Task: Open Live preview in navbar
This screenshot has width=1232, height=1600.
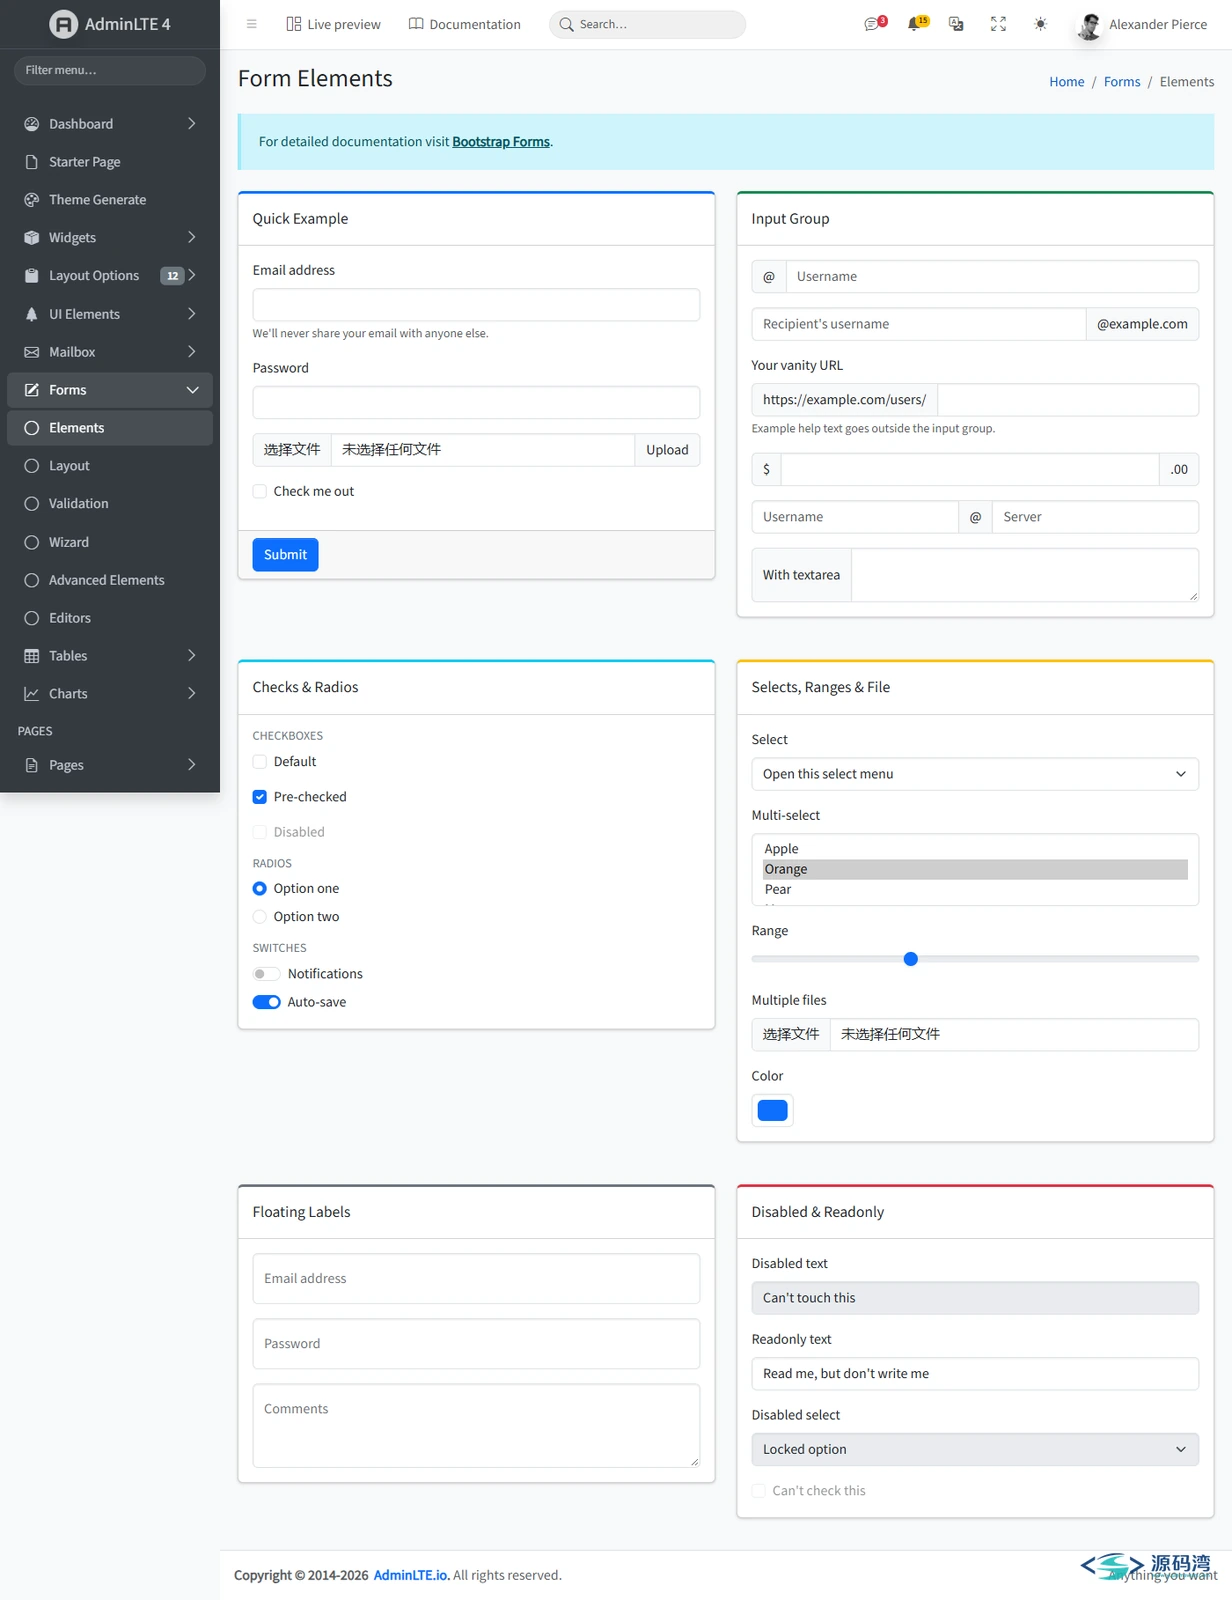Action: tap(333, 24)
